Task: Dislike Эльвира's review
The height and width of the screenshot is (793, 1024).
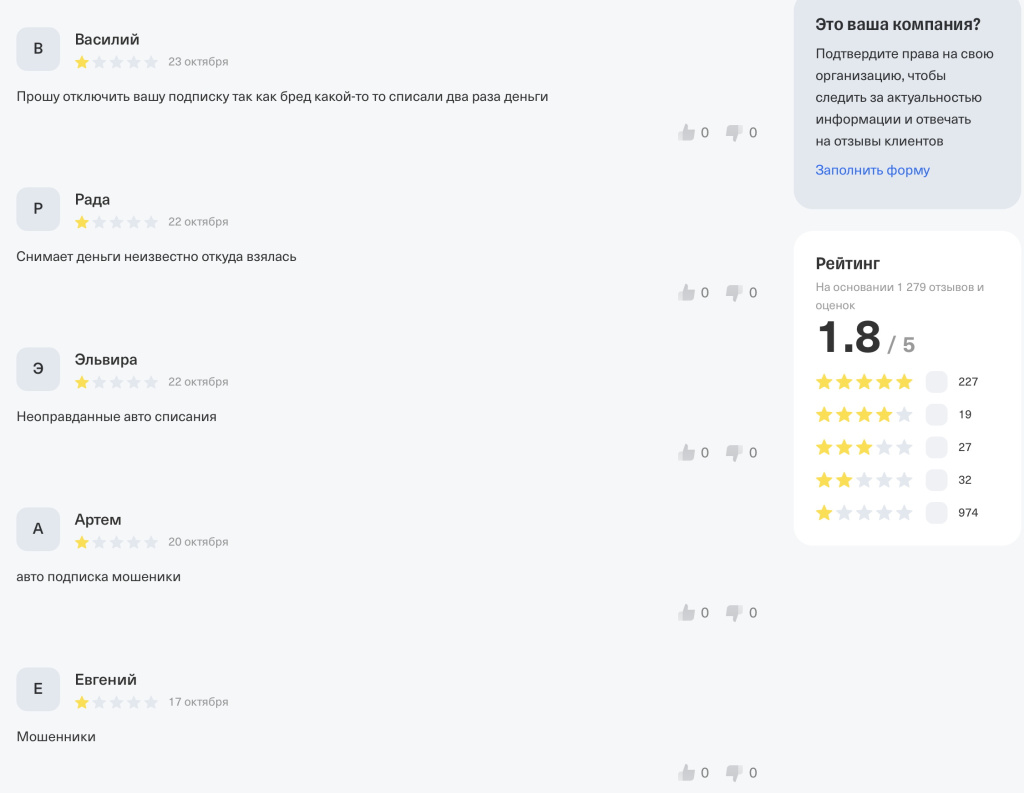Action: [734, 452]
